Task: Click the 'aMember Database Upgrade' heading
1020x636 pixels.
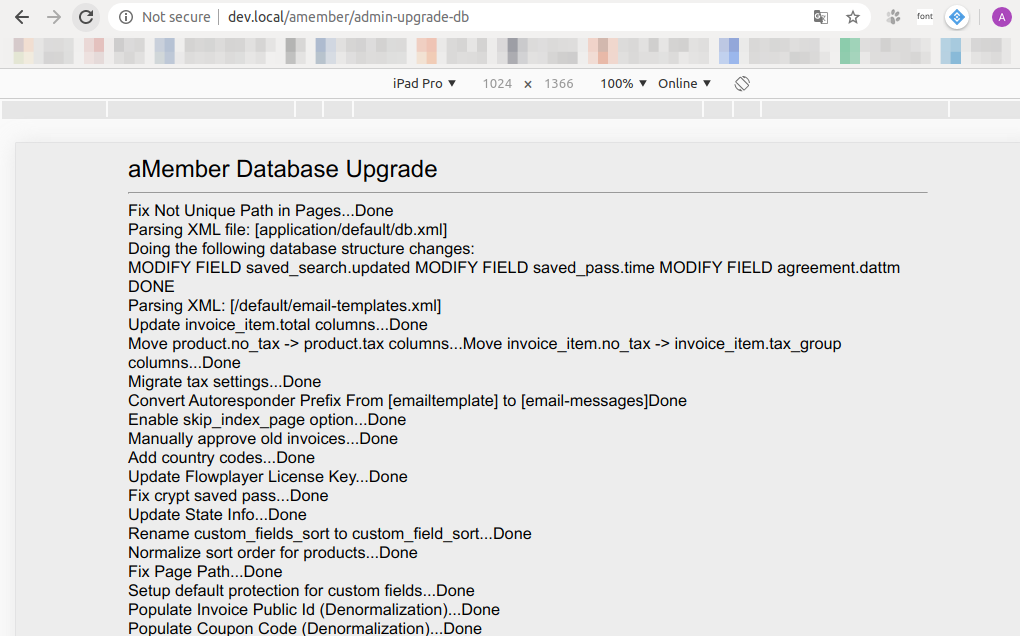Action: pos(282,169)
